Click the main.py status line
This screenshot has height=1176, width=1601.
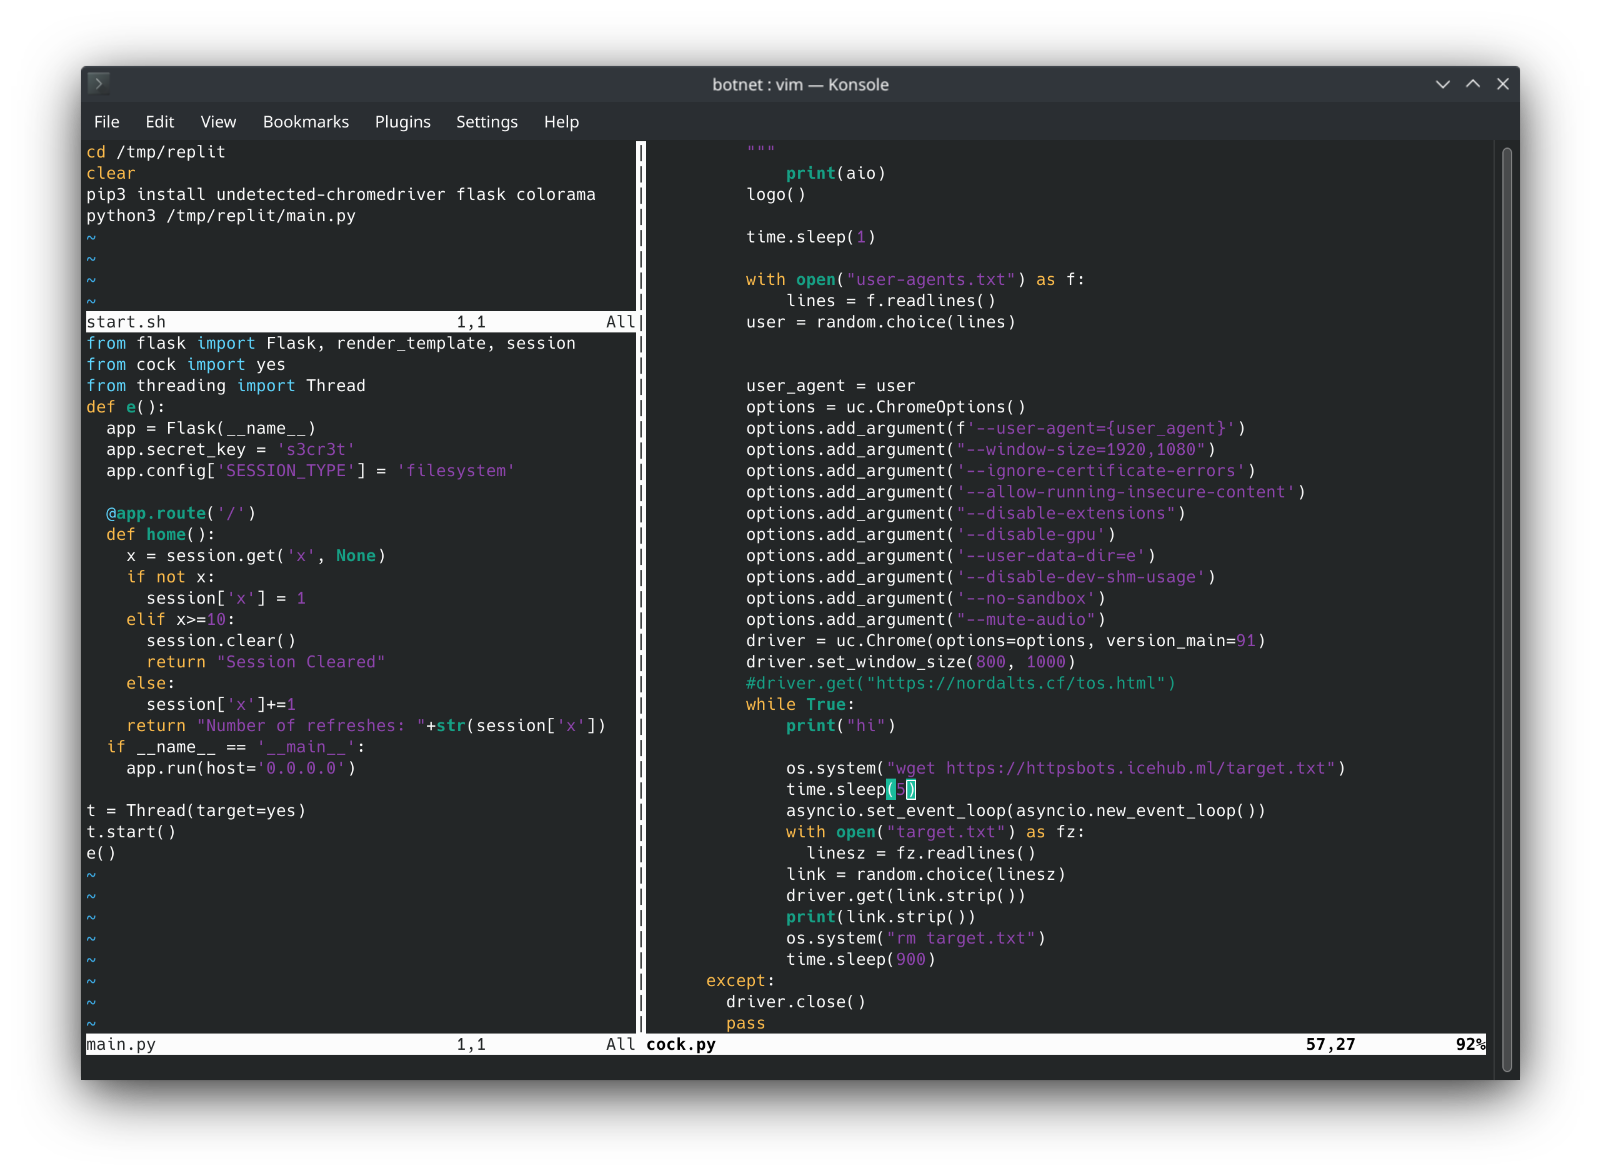point(361,1044)
